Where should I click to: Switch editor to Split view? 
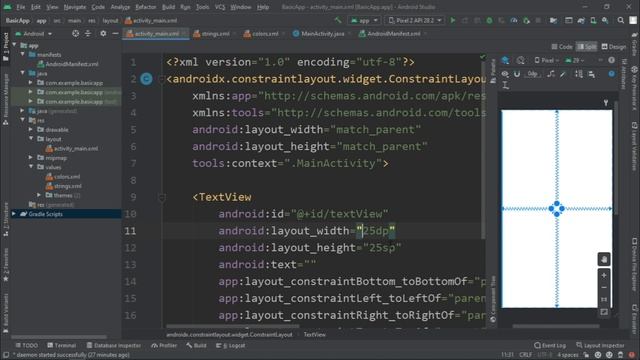(x=586, y=47)
